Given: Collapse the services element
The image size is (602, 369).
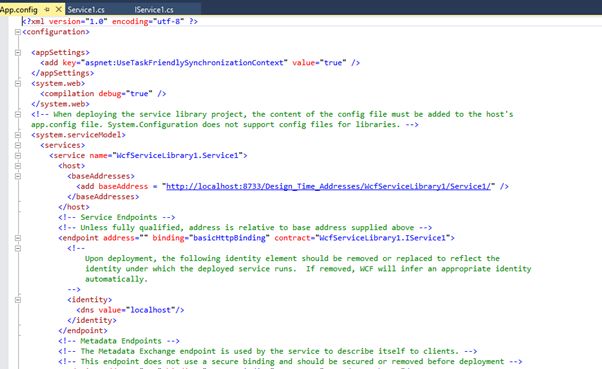Looking at the screenshot, I should (x=18, y=145).
